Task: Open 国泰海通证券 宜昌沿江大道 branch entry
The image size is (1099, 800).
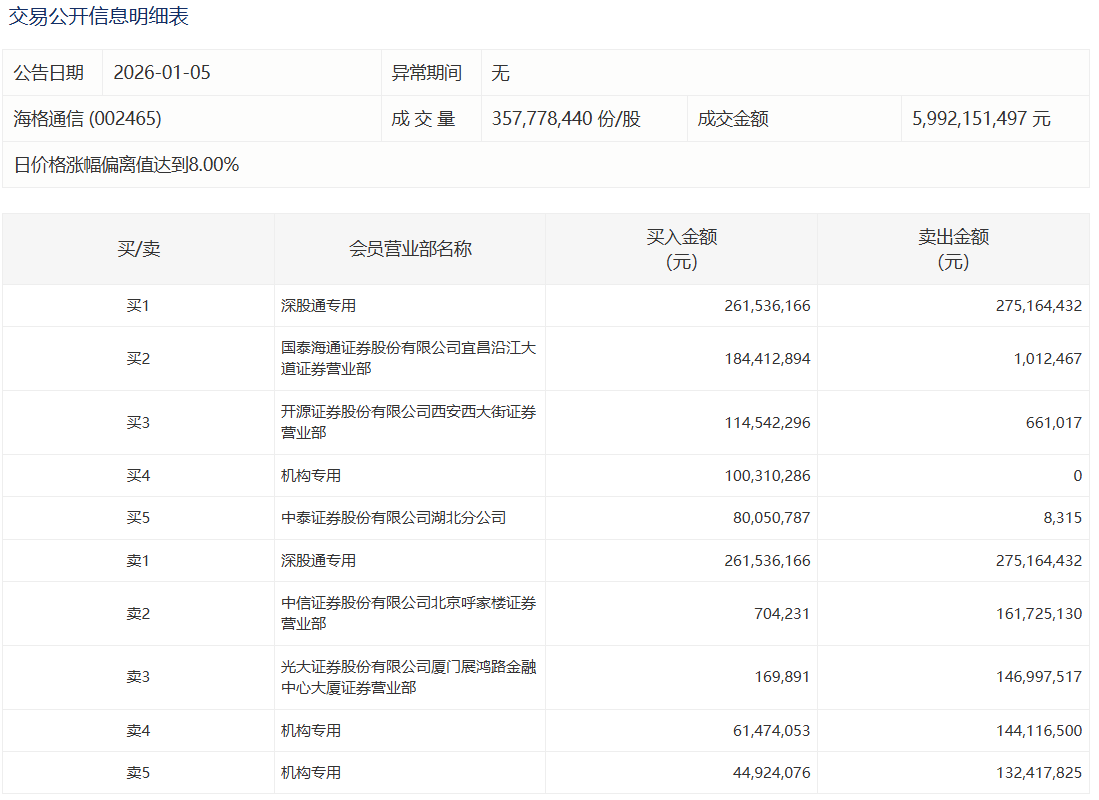Action: [x=408, y=358]
